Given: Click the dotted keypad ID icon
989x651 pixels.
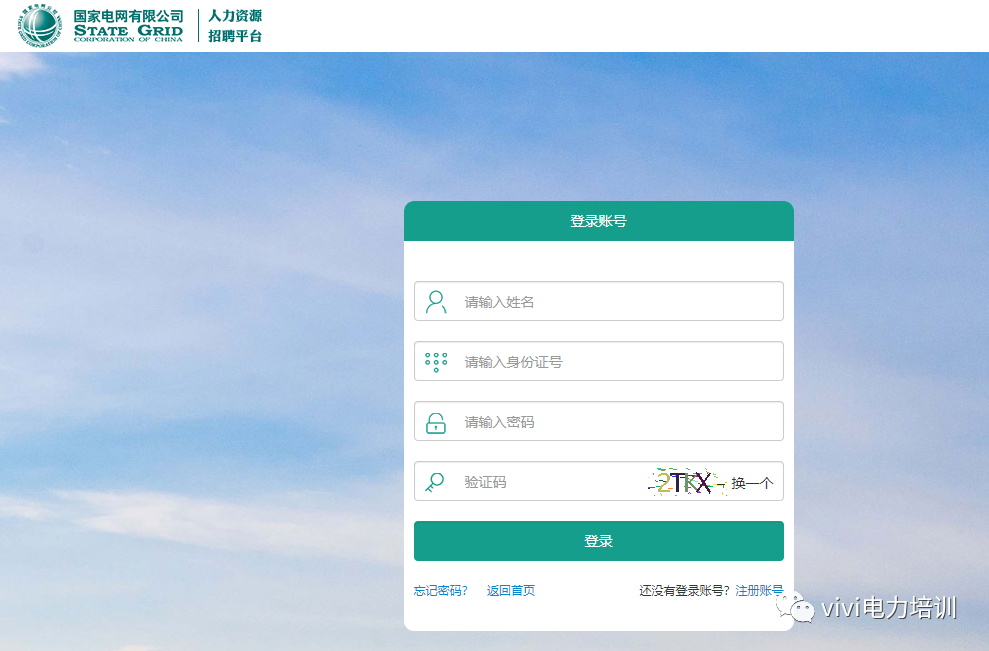Looking at the screenshot, I should [x=436, y=362].
